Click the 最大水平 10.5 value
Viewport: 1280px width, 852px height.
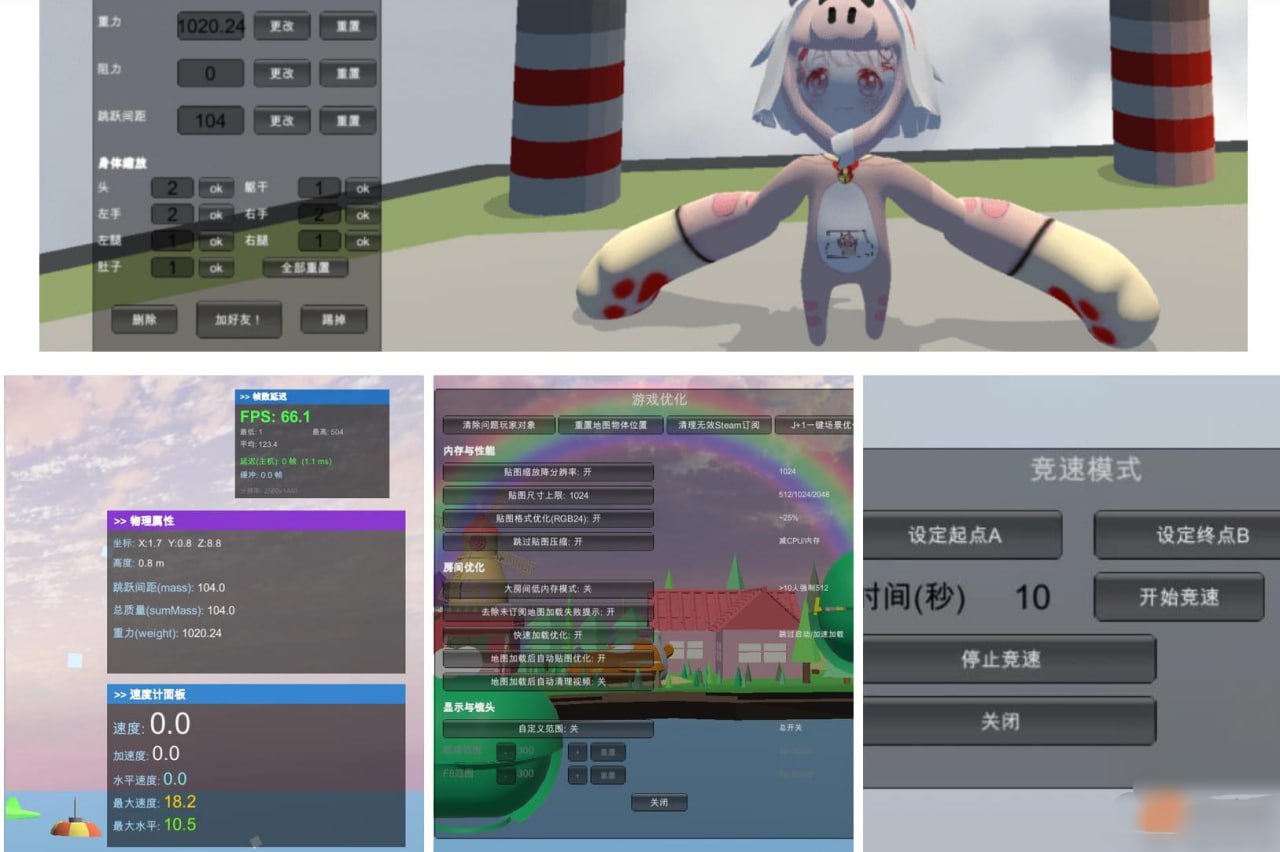click(180, 825)
